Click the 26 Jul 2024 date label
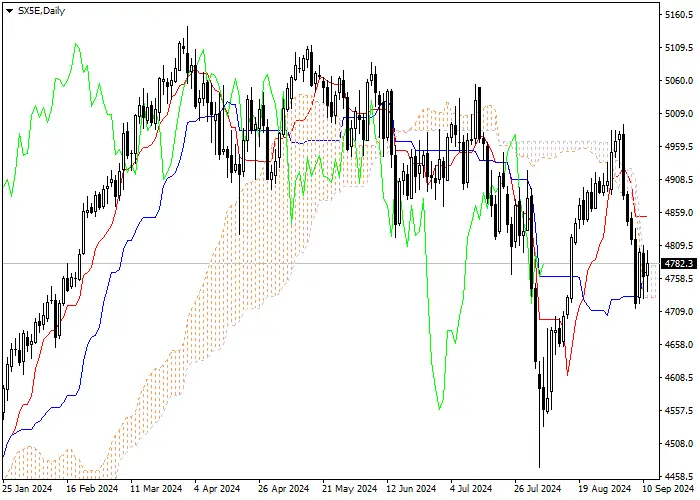Viewport: 700px width, 500px height. pos(538,489)
